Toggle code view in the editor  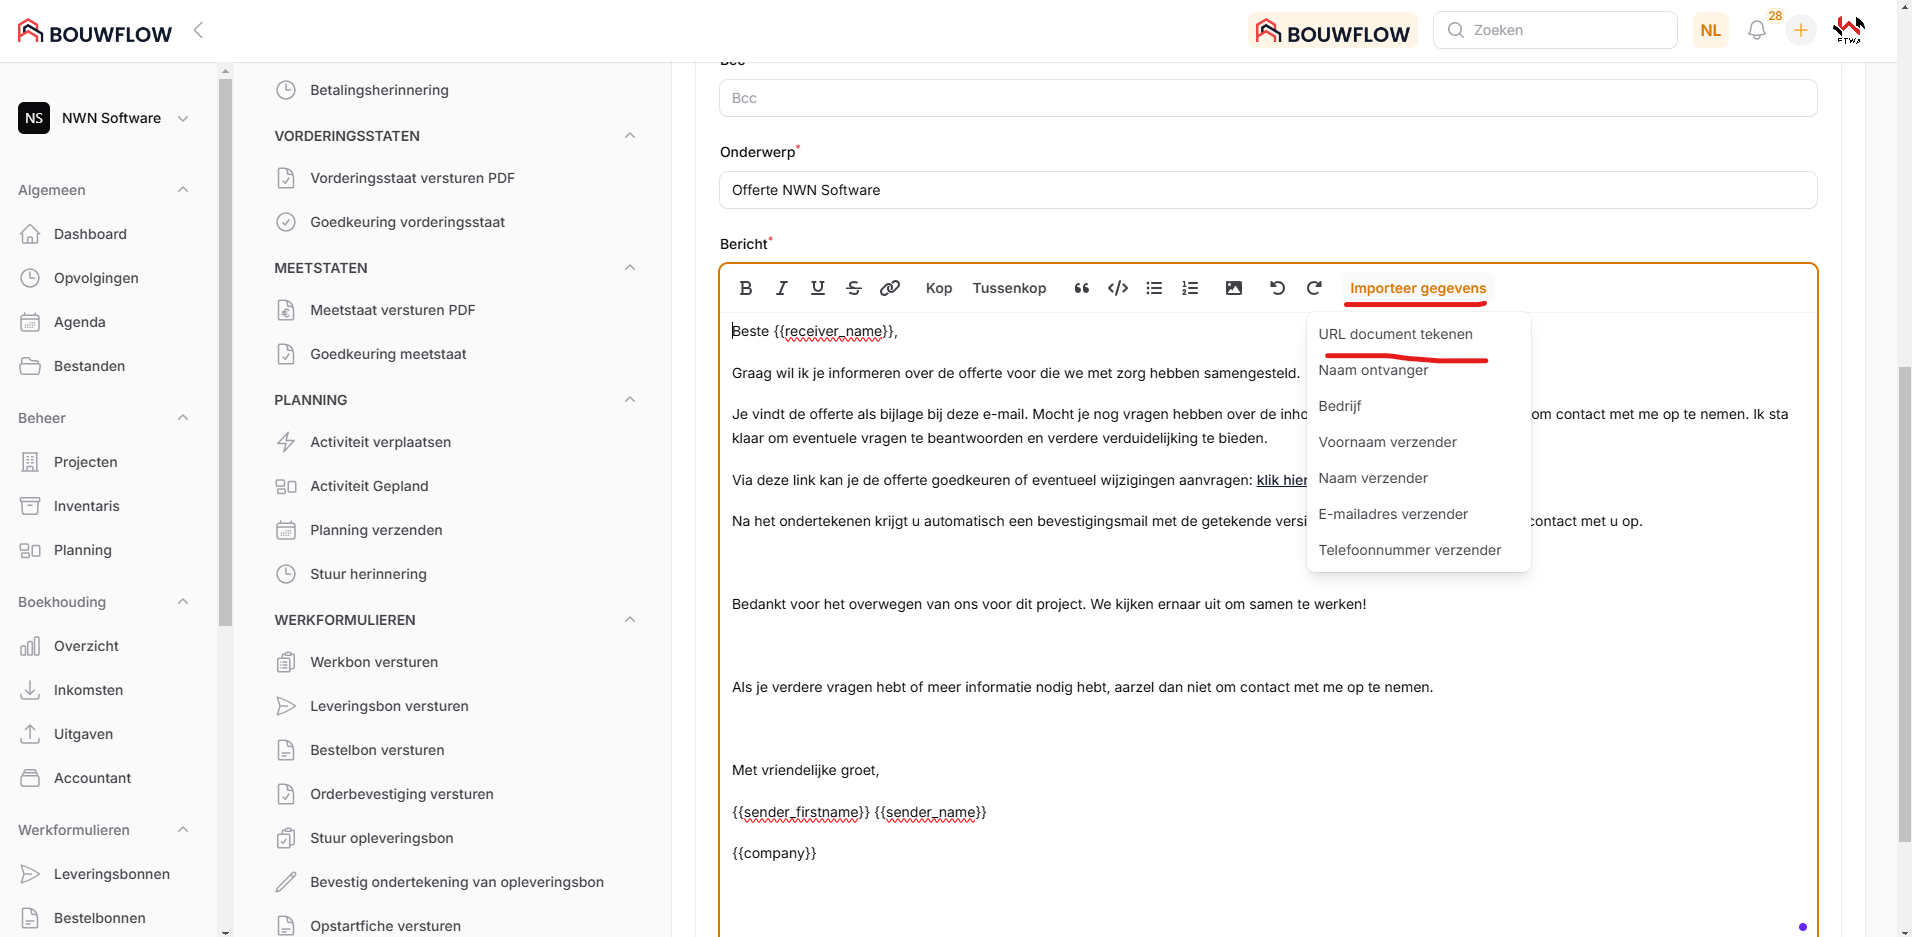[x=1118, y=288]
